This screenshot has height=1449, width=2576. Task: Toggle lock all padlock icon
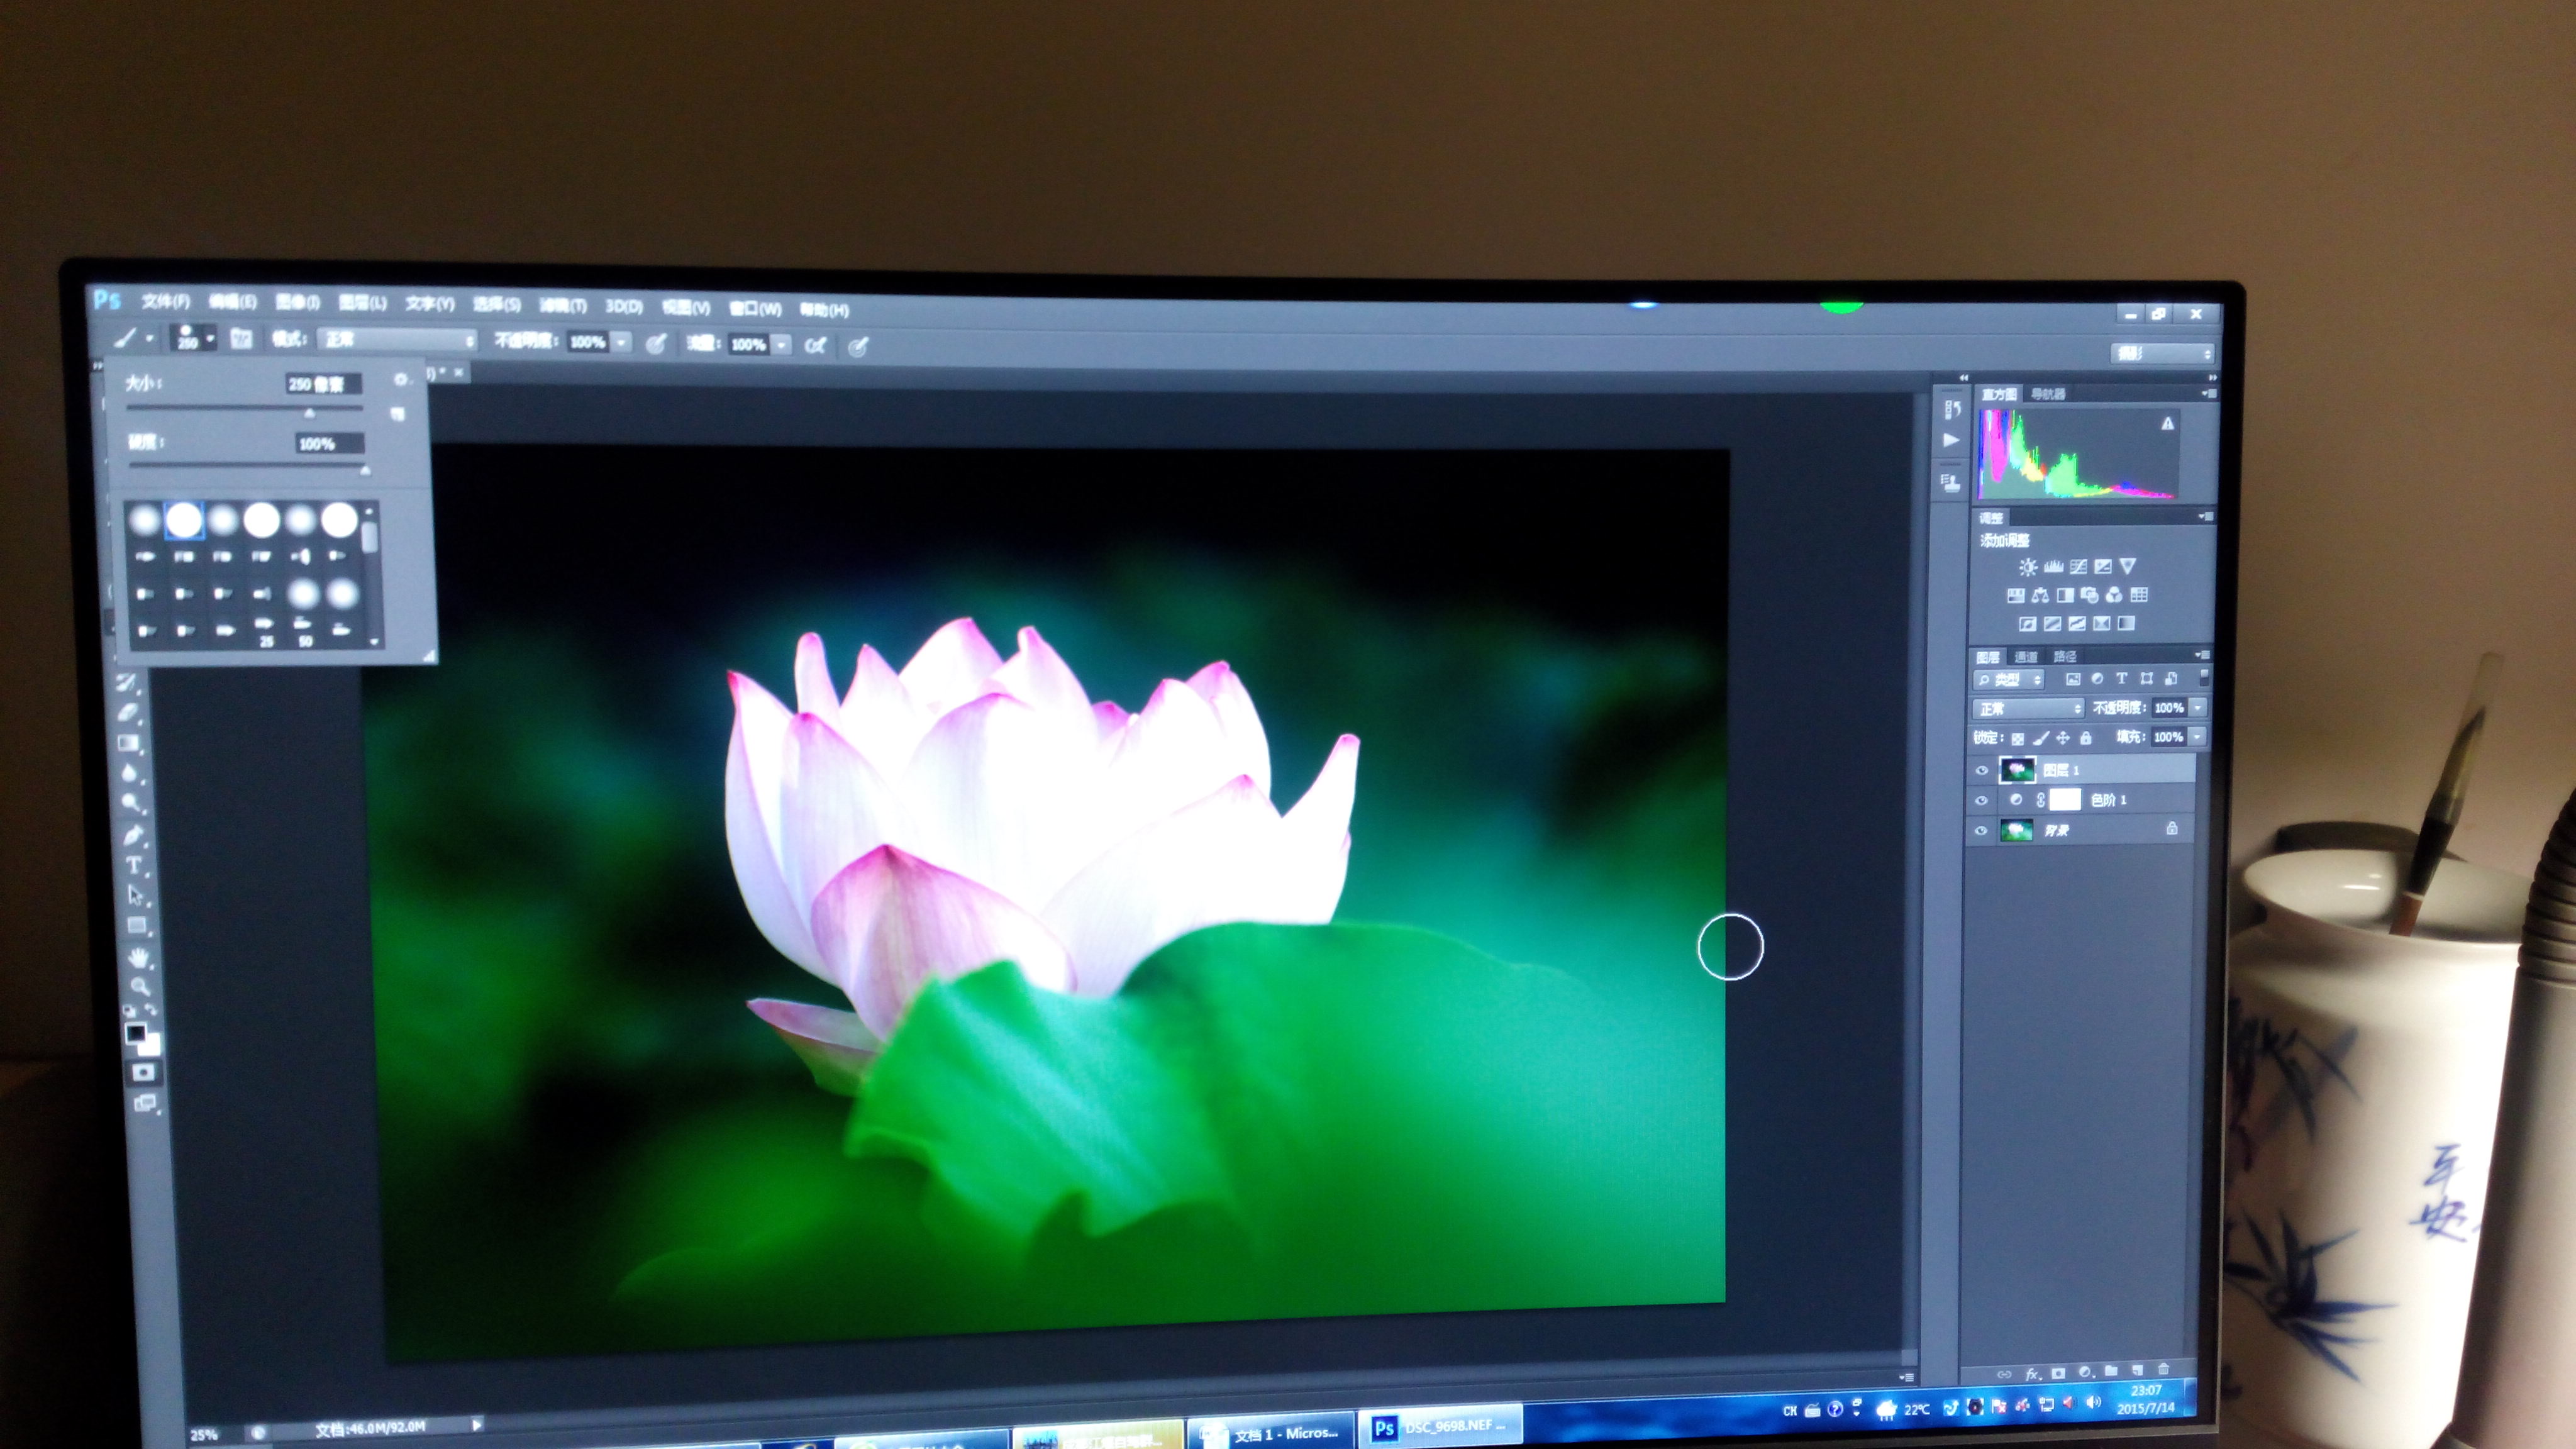(2085, 738)
